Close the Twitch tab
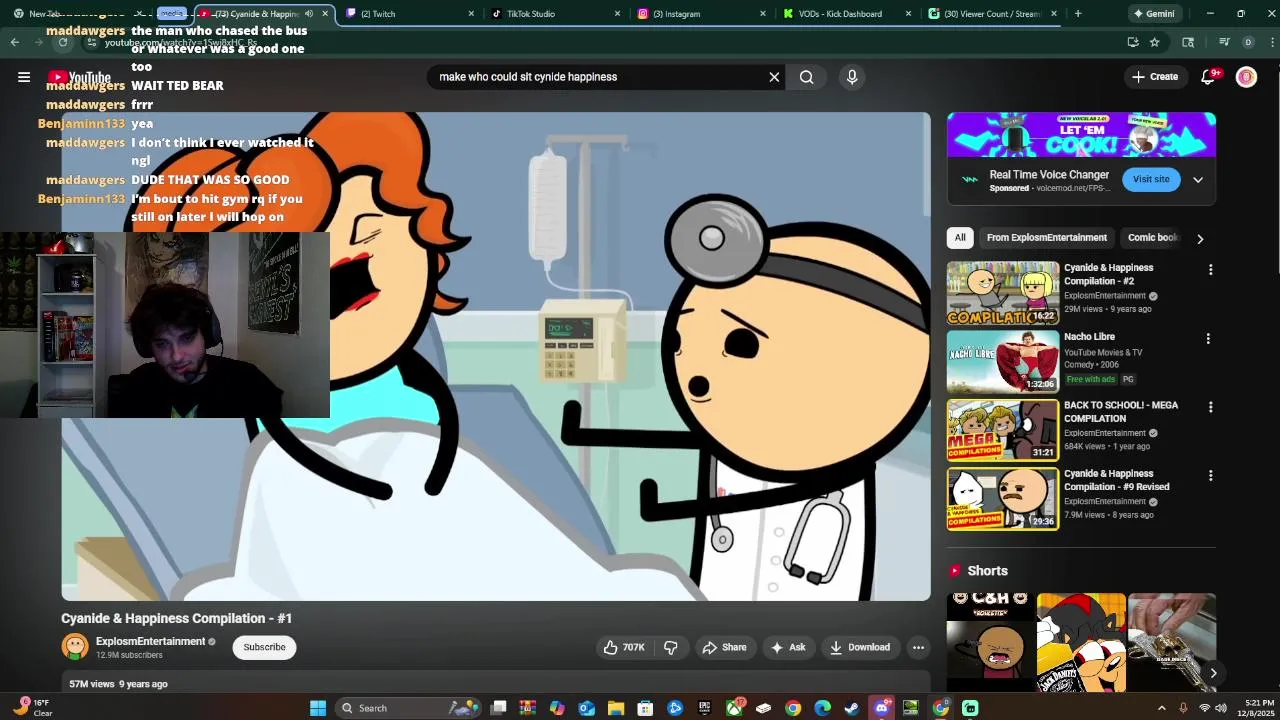This screenshot has width=1280, height=720. (x=471, y=14)
